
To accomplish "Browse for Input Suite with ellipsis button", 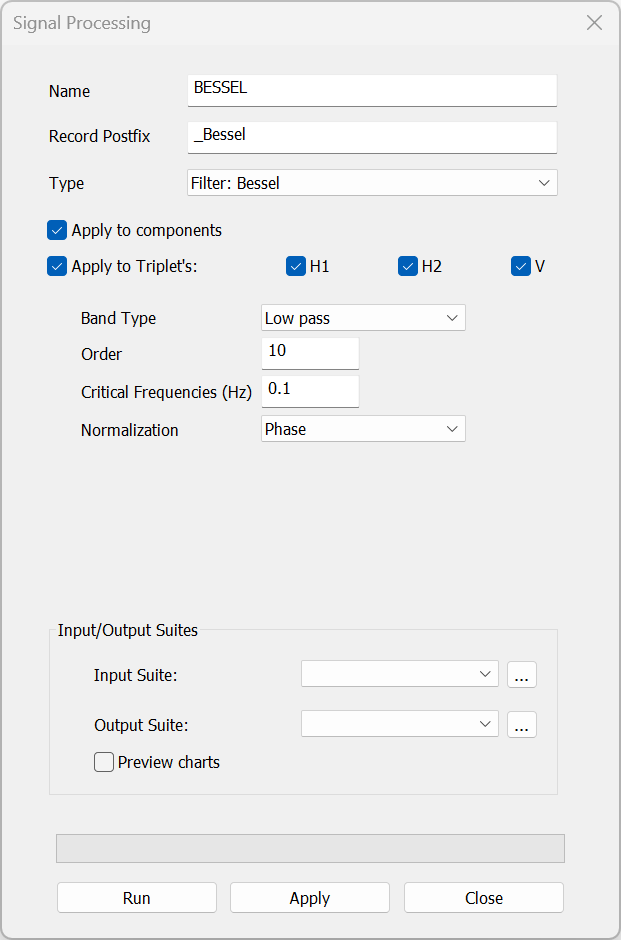I will coord(521,675).
